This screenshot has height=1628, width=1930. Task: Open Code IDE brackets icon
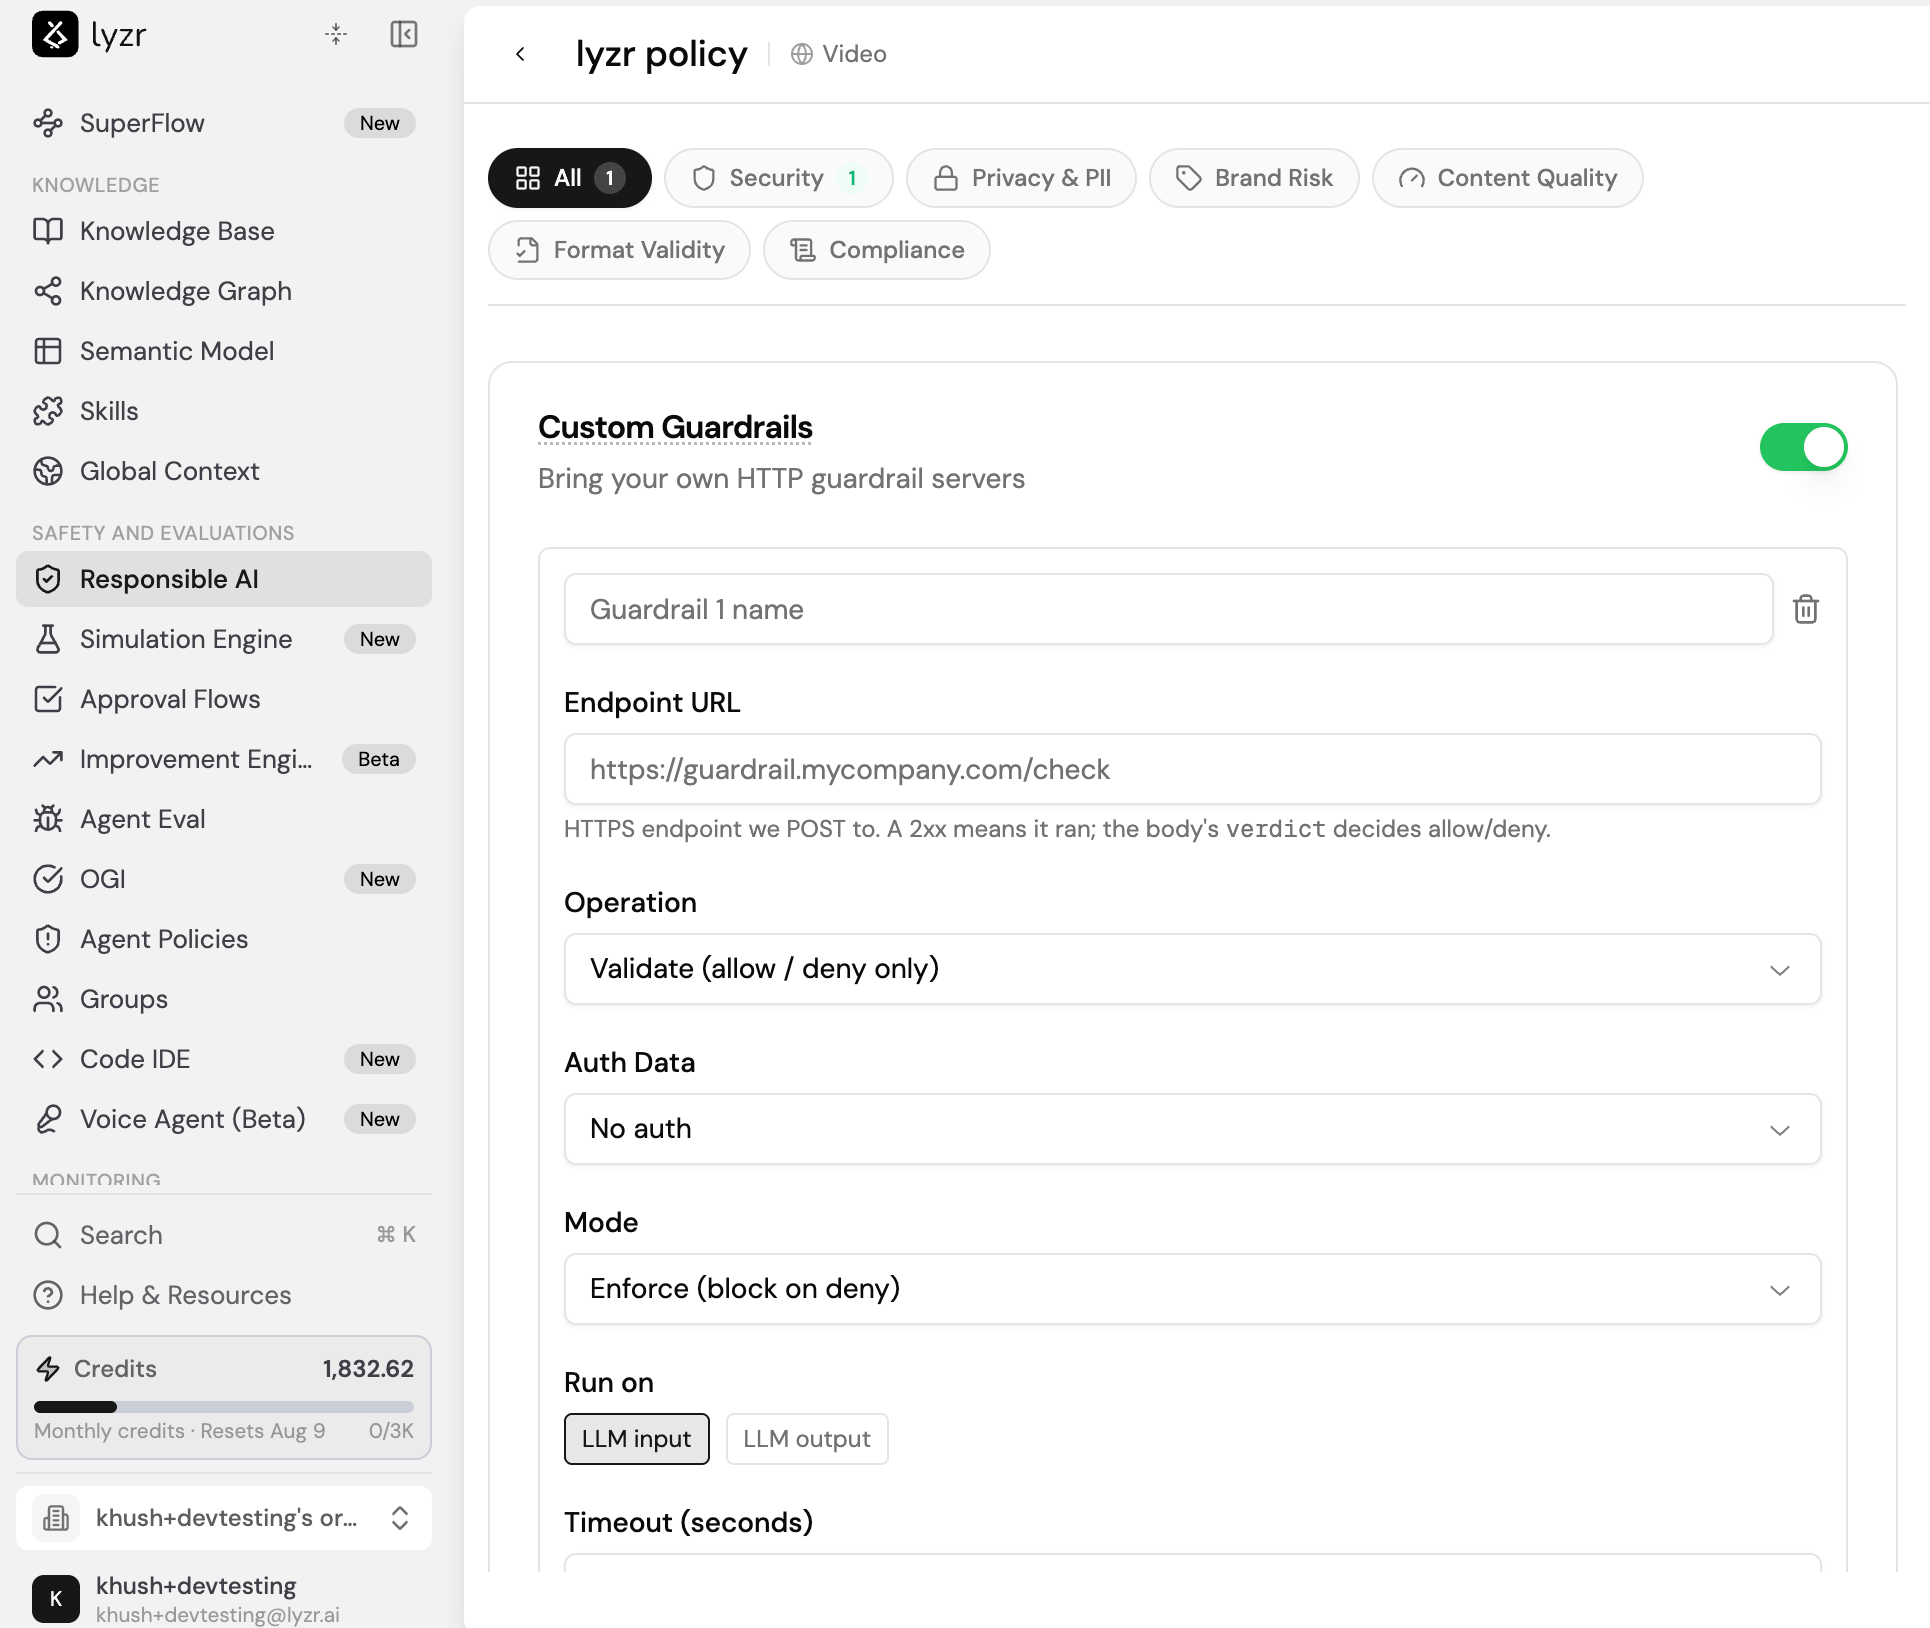click(x=48, y=1059)
